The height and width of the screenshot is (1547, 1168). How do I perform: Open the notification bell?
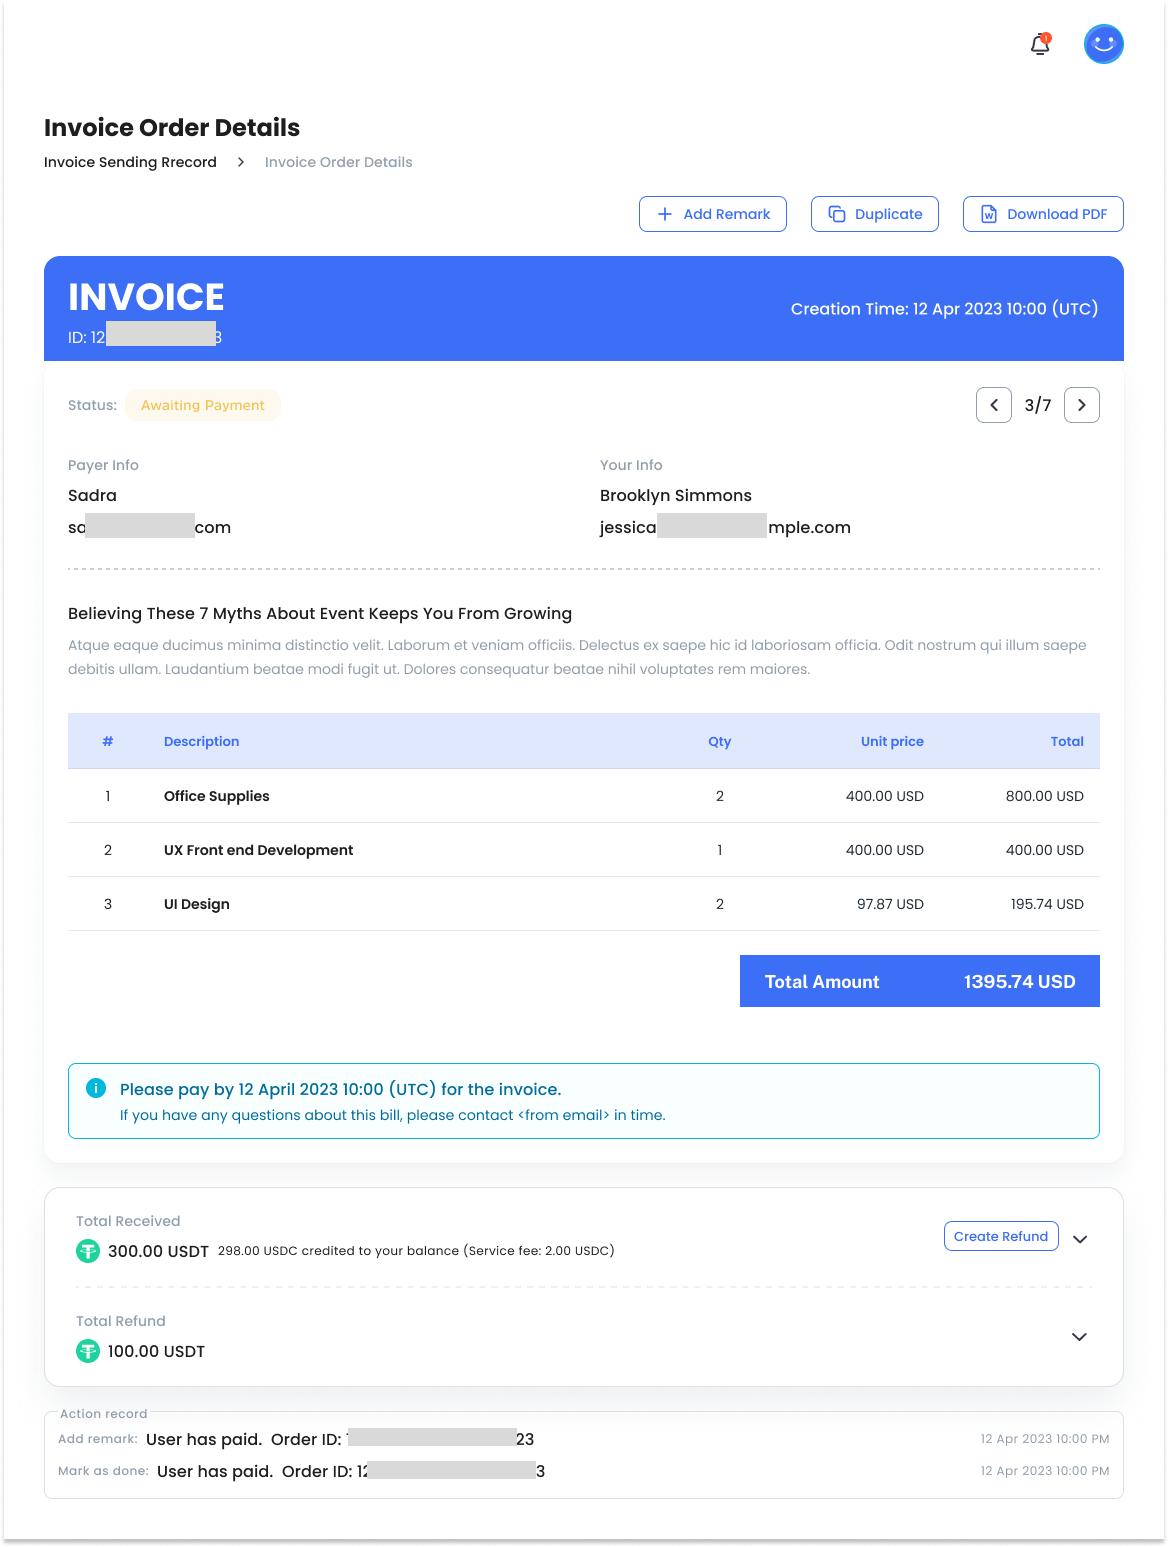[x=1040, y=45]
